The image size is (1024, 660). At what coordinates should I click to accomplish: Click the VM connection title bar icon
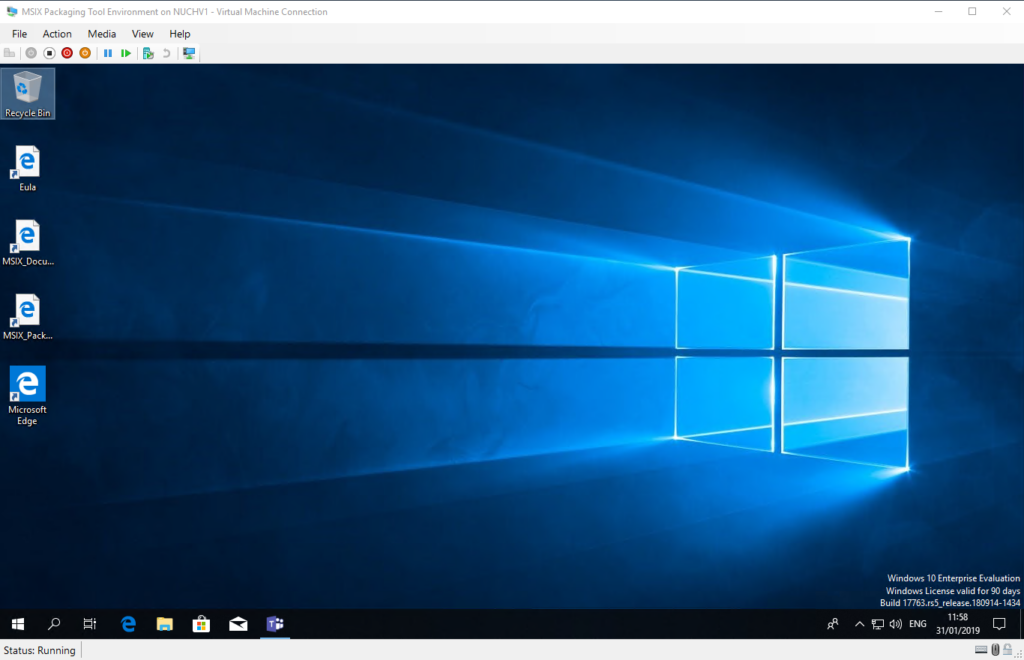pos(12,11)
